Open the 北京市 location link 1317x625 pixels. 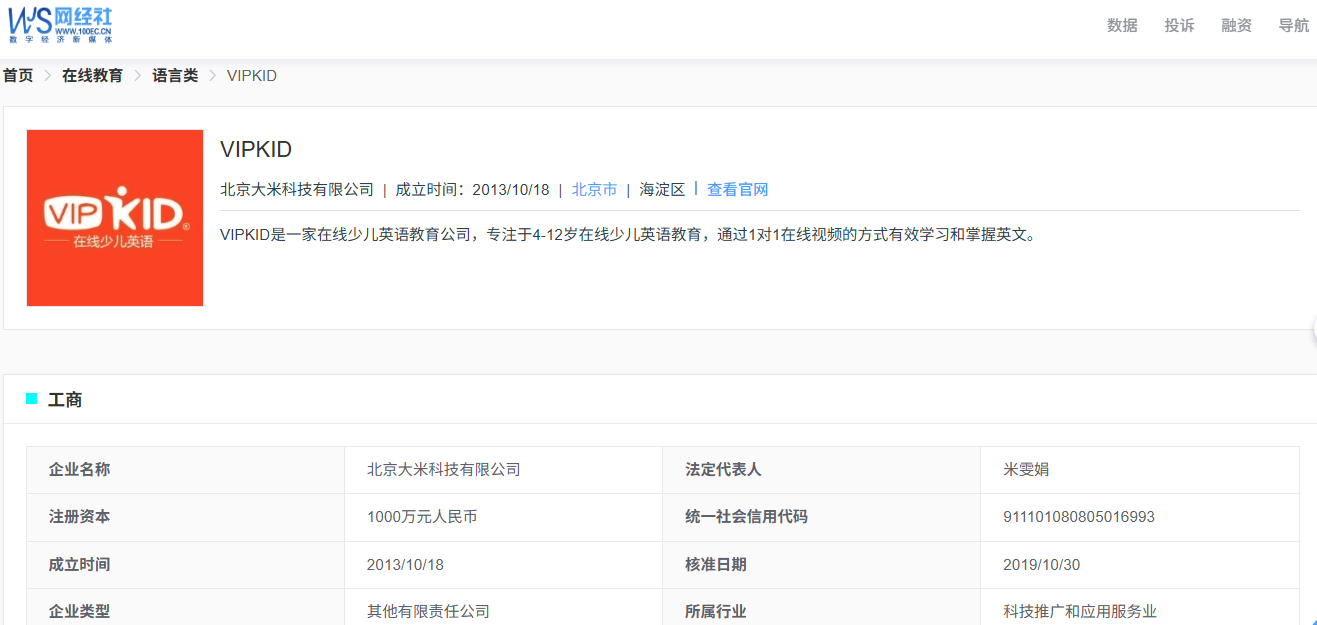coord(594,190)
